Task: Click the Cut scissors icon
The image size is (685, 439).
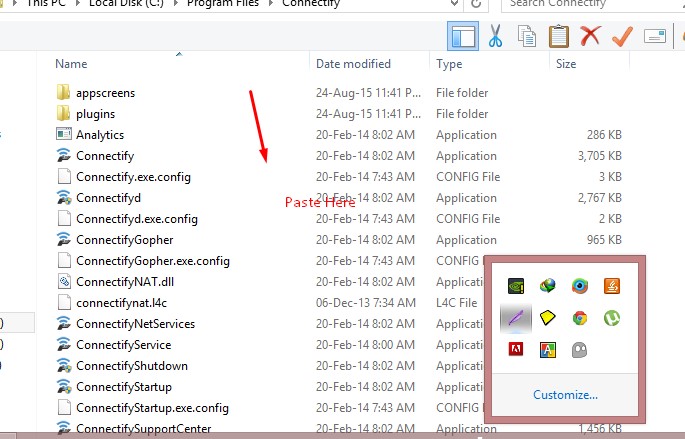Action: pos(495,36)
